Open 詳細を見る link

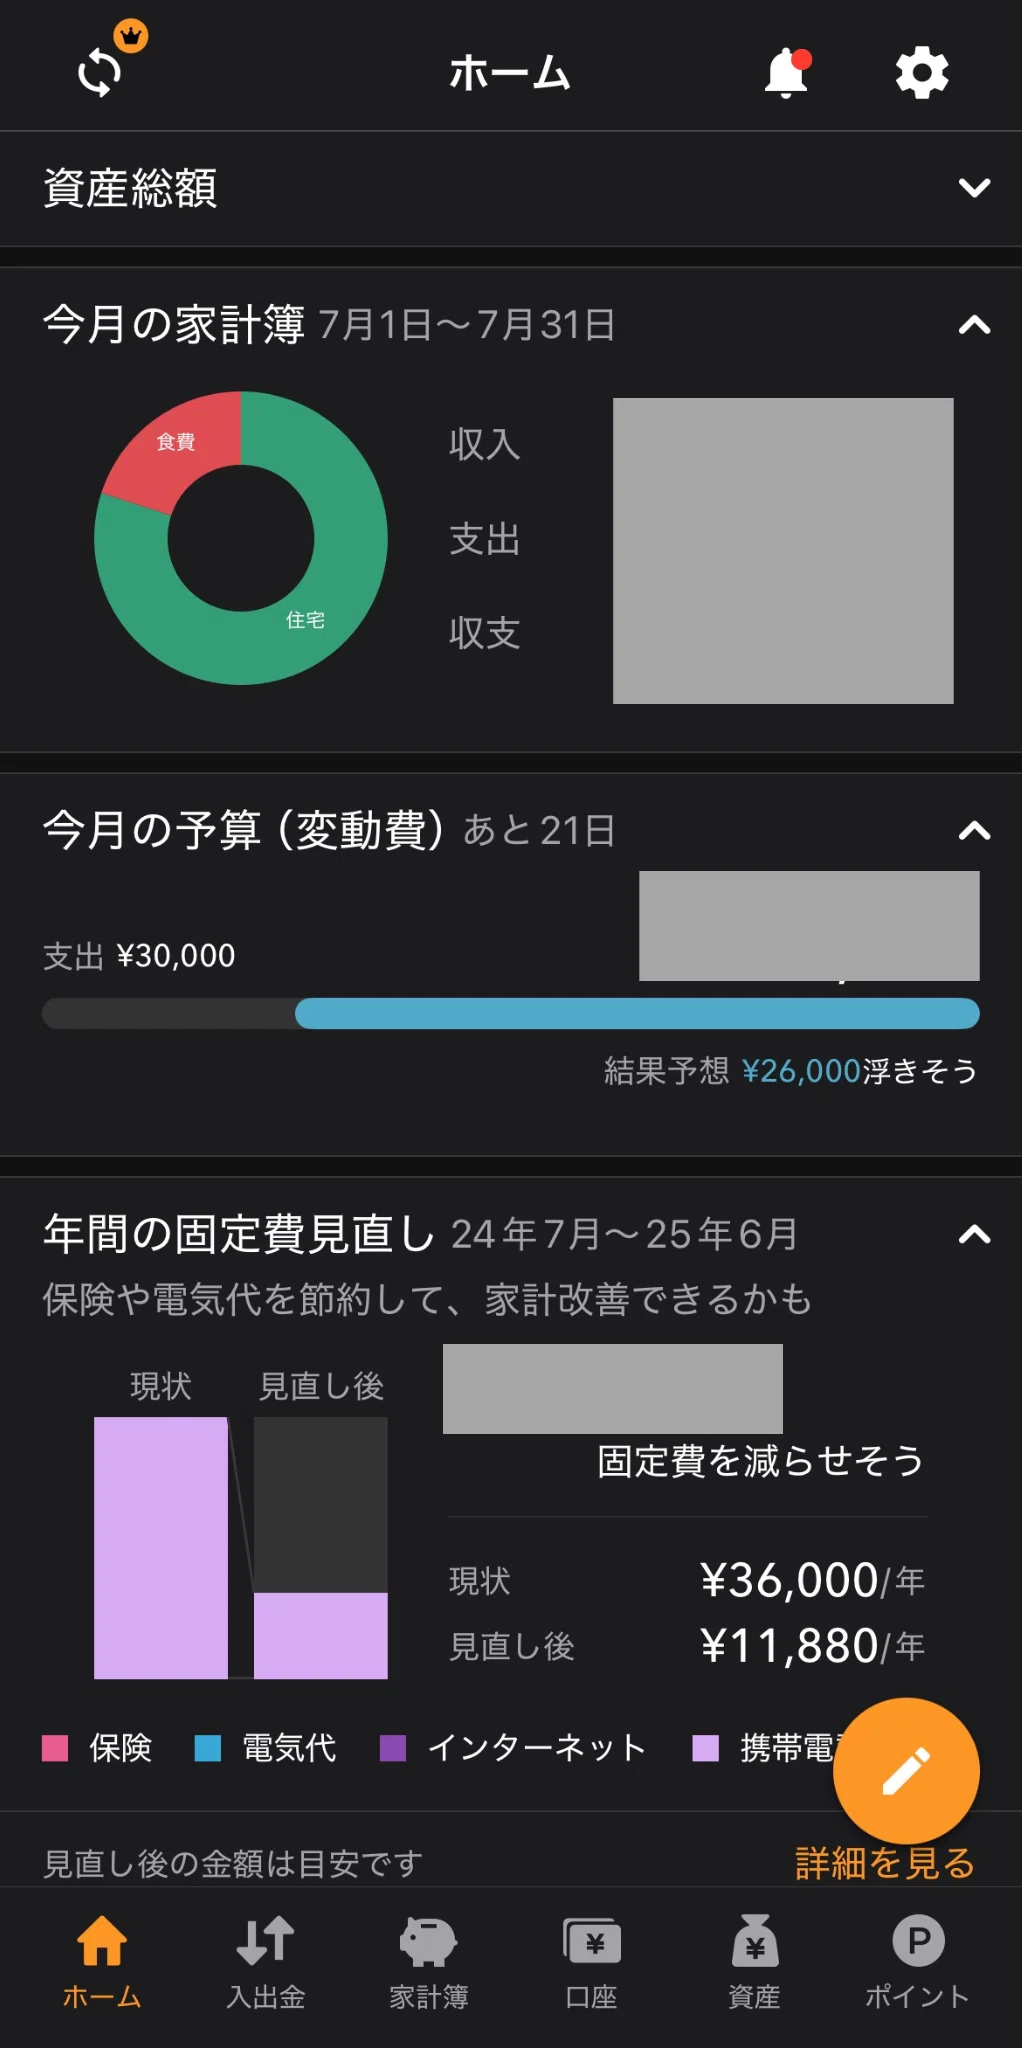(884, 1864)
